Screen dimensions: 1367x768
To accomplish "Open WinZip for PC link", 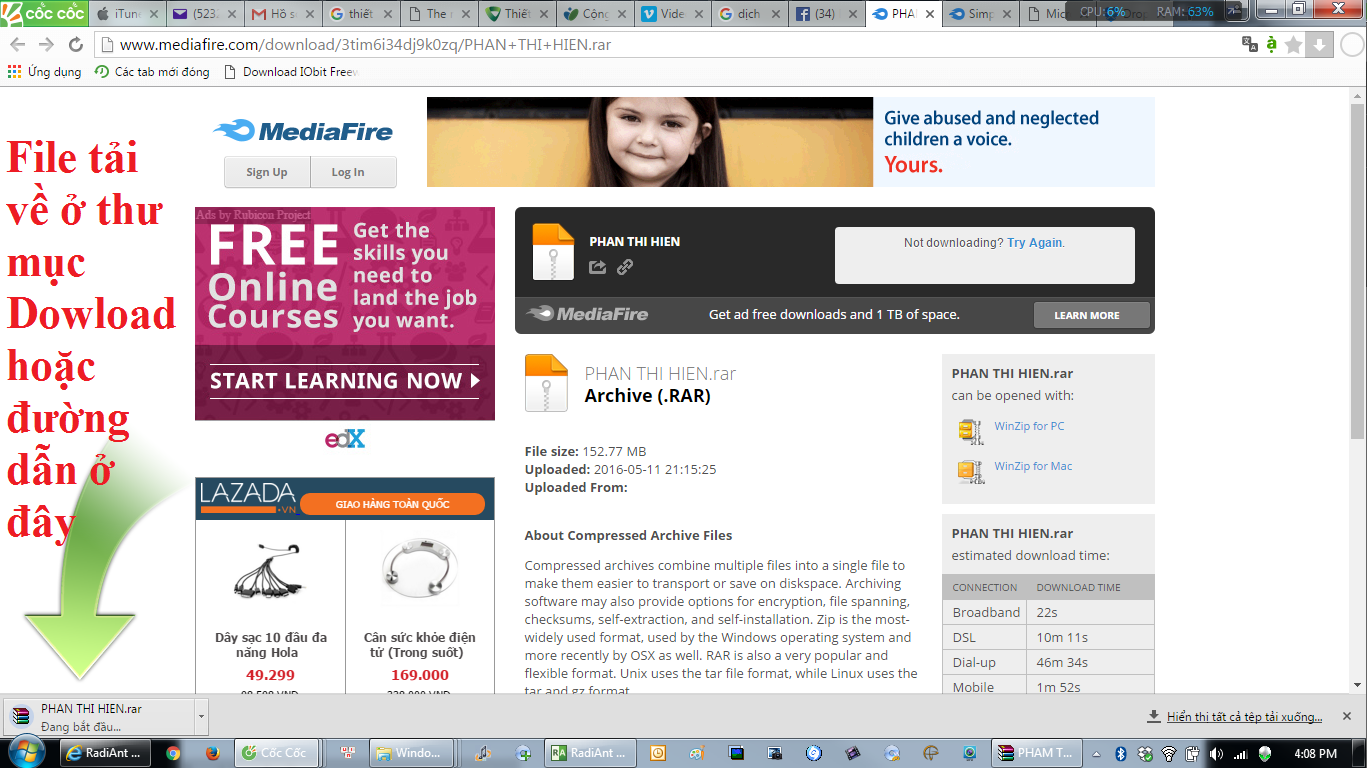I will point(1029,426).
